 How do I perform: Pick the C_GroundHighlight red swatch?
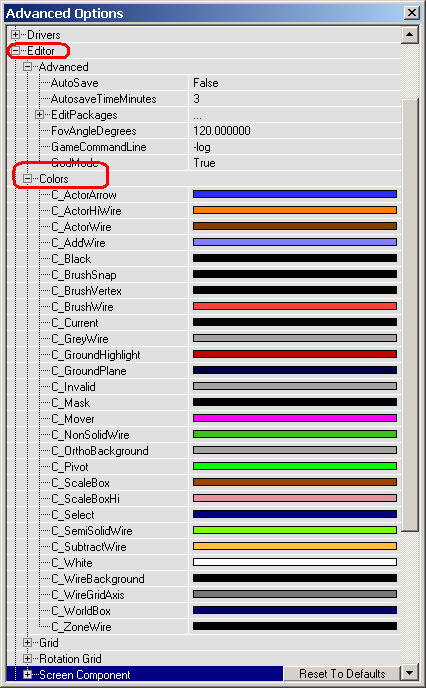(295, 354)
